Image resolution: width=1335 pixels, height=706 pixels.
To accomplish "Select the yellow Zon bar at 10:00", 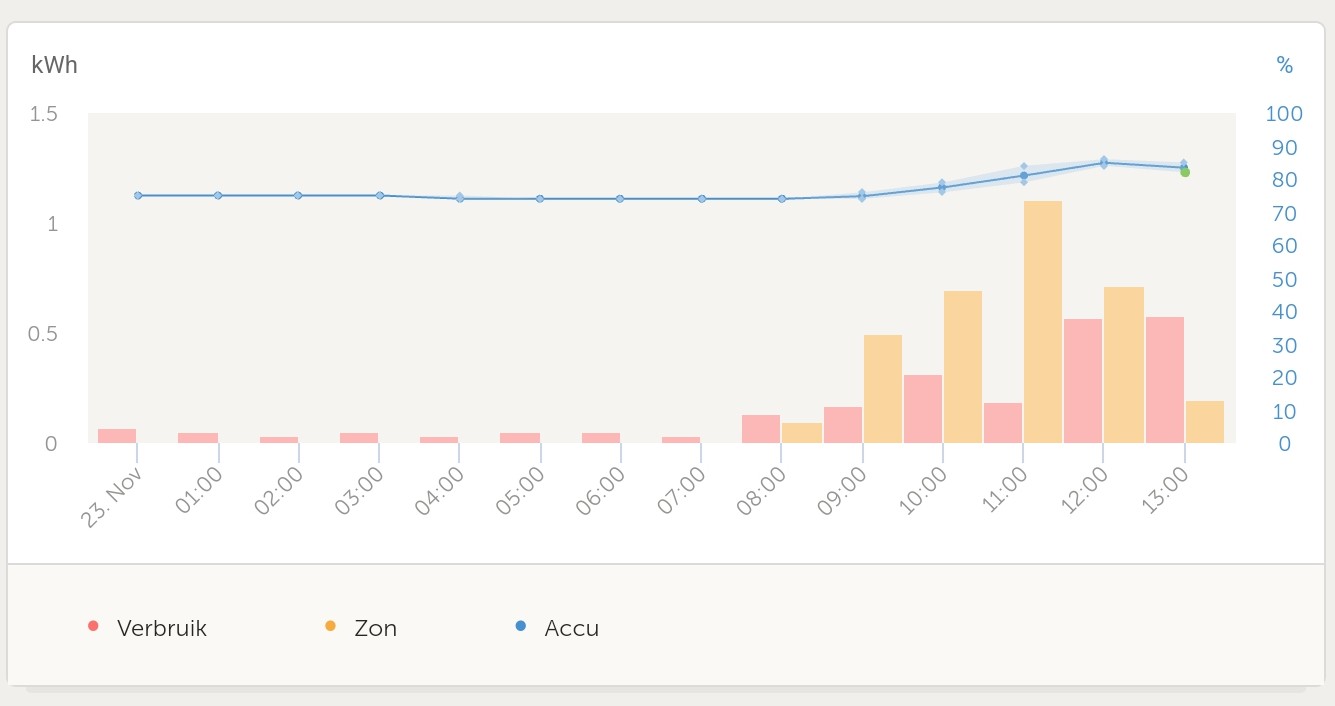I will pos(963,367).
